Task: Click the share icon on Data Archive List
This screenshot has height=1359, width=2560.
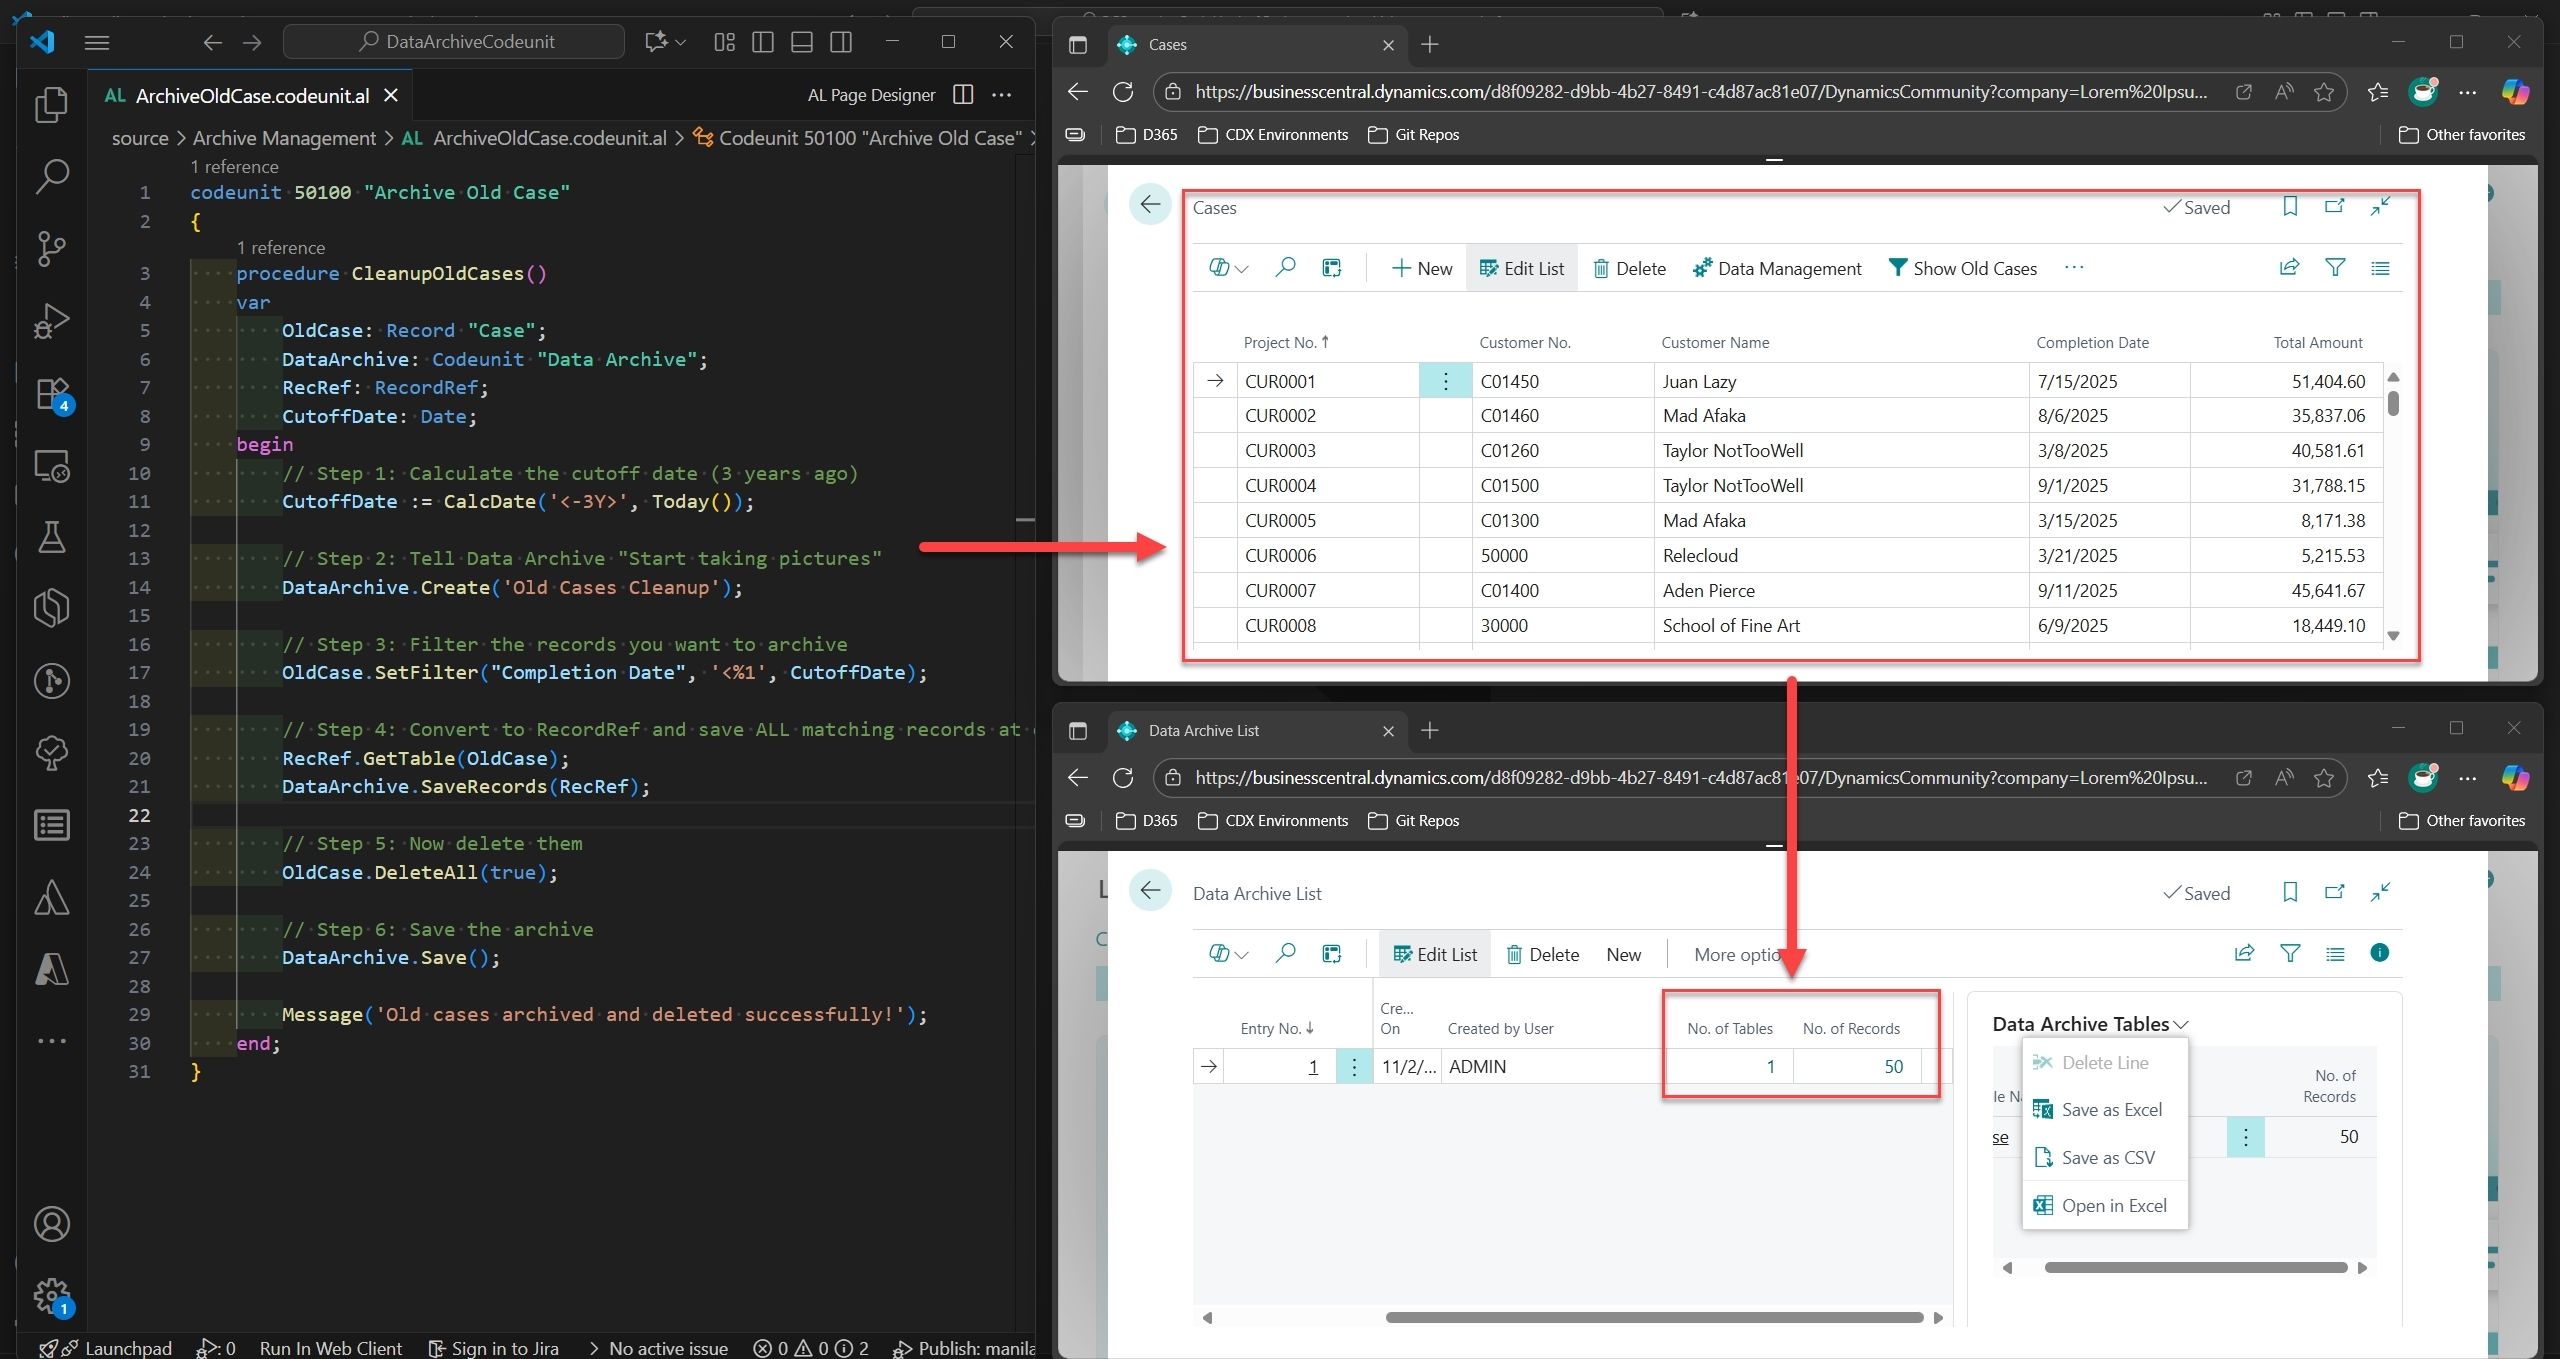Action: click(x=2243, y=953)
